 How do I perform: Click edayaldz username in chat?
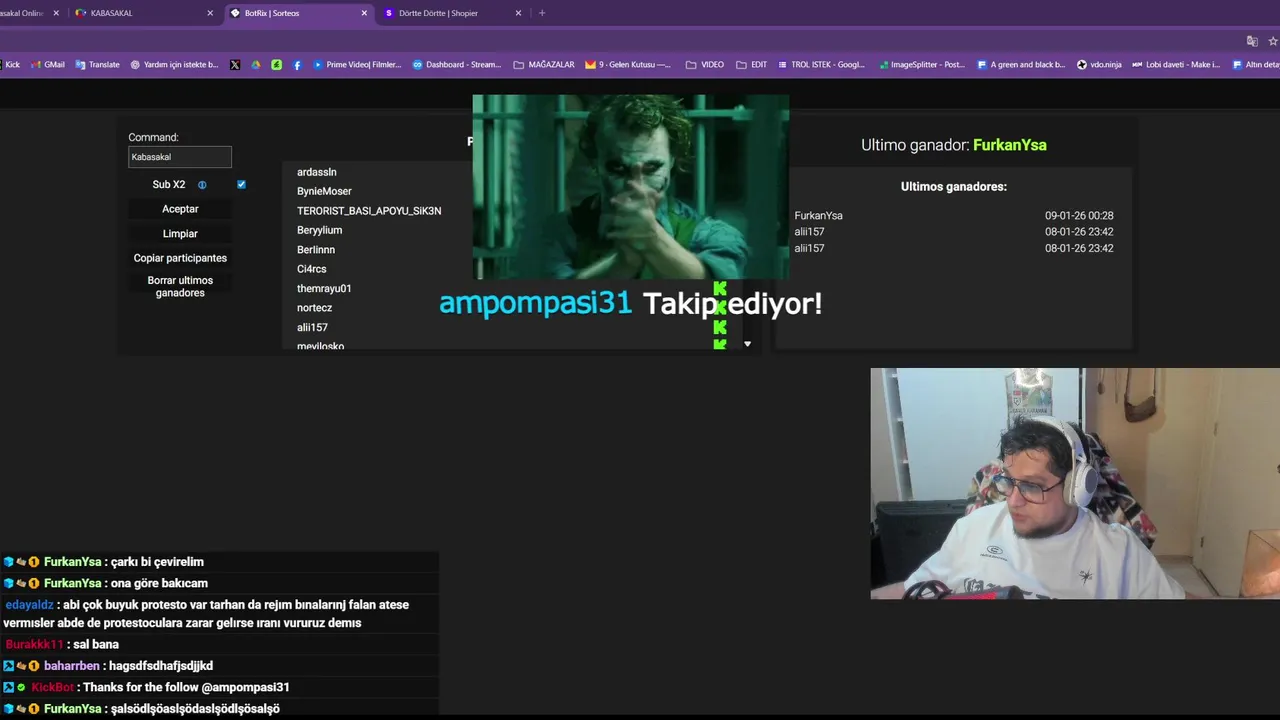pyautogui.click(x=29, y=605)
